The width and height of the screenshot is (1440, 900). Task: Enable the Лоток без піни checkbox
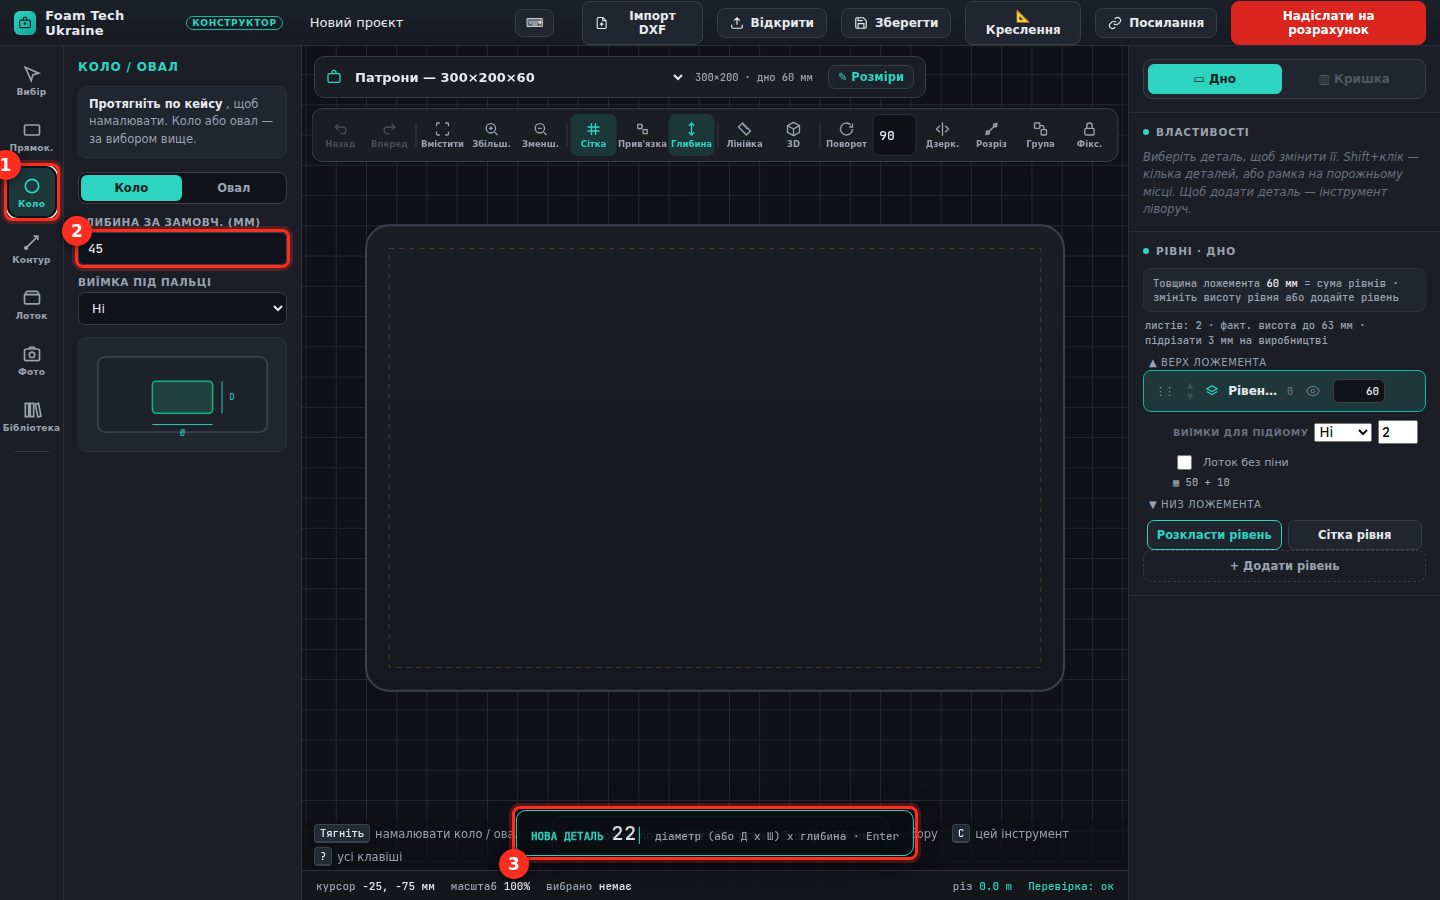click(x=1184, y=462)
